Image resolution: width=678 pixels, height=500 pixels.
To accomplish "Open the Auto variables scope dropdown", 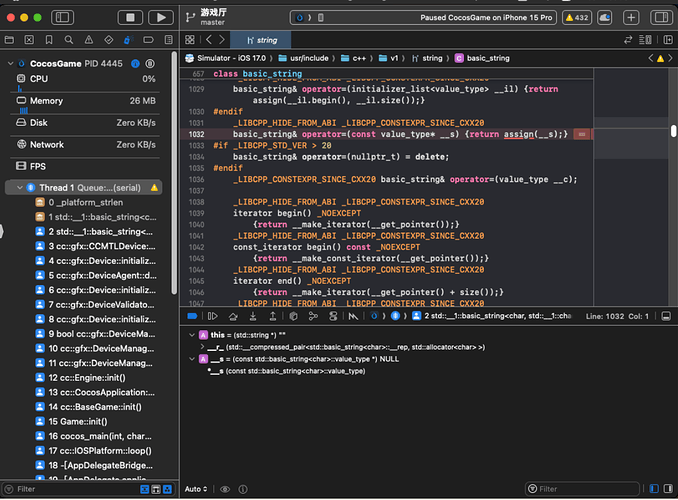I will (x=196, y=489).
